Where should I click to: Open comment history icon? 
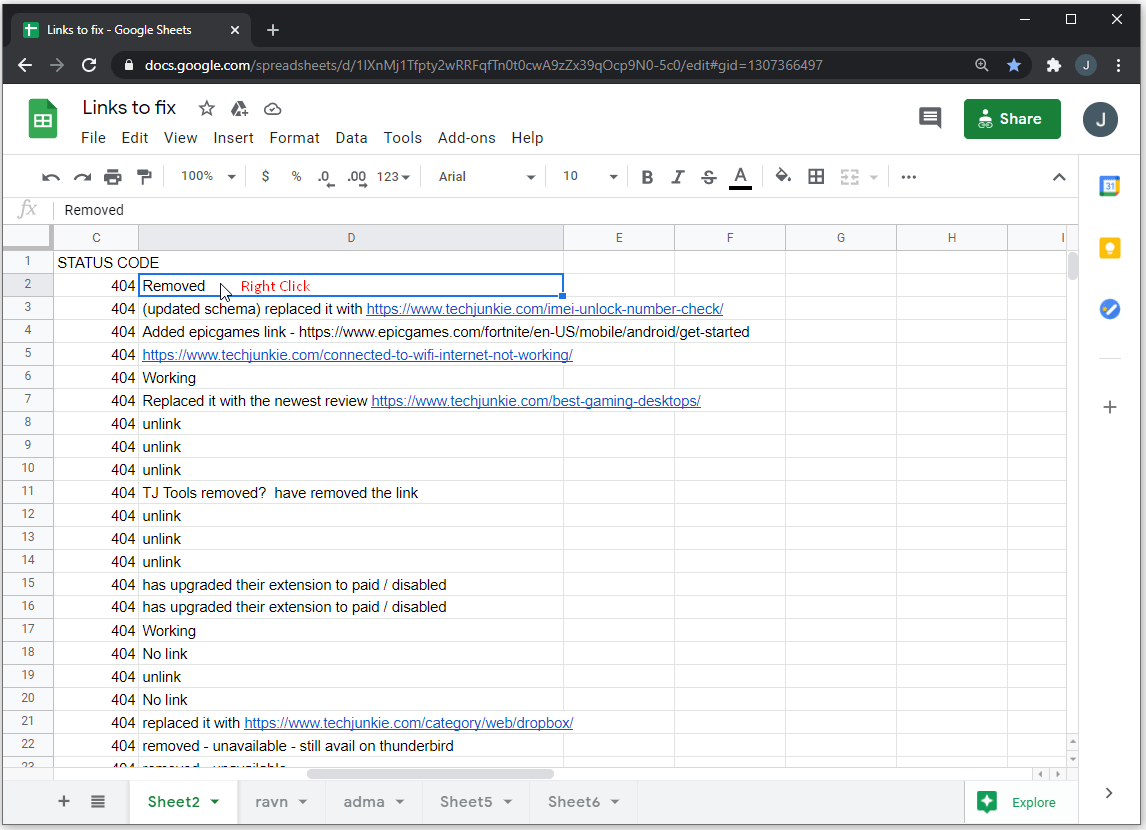[x=930, y=118]
